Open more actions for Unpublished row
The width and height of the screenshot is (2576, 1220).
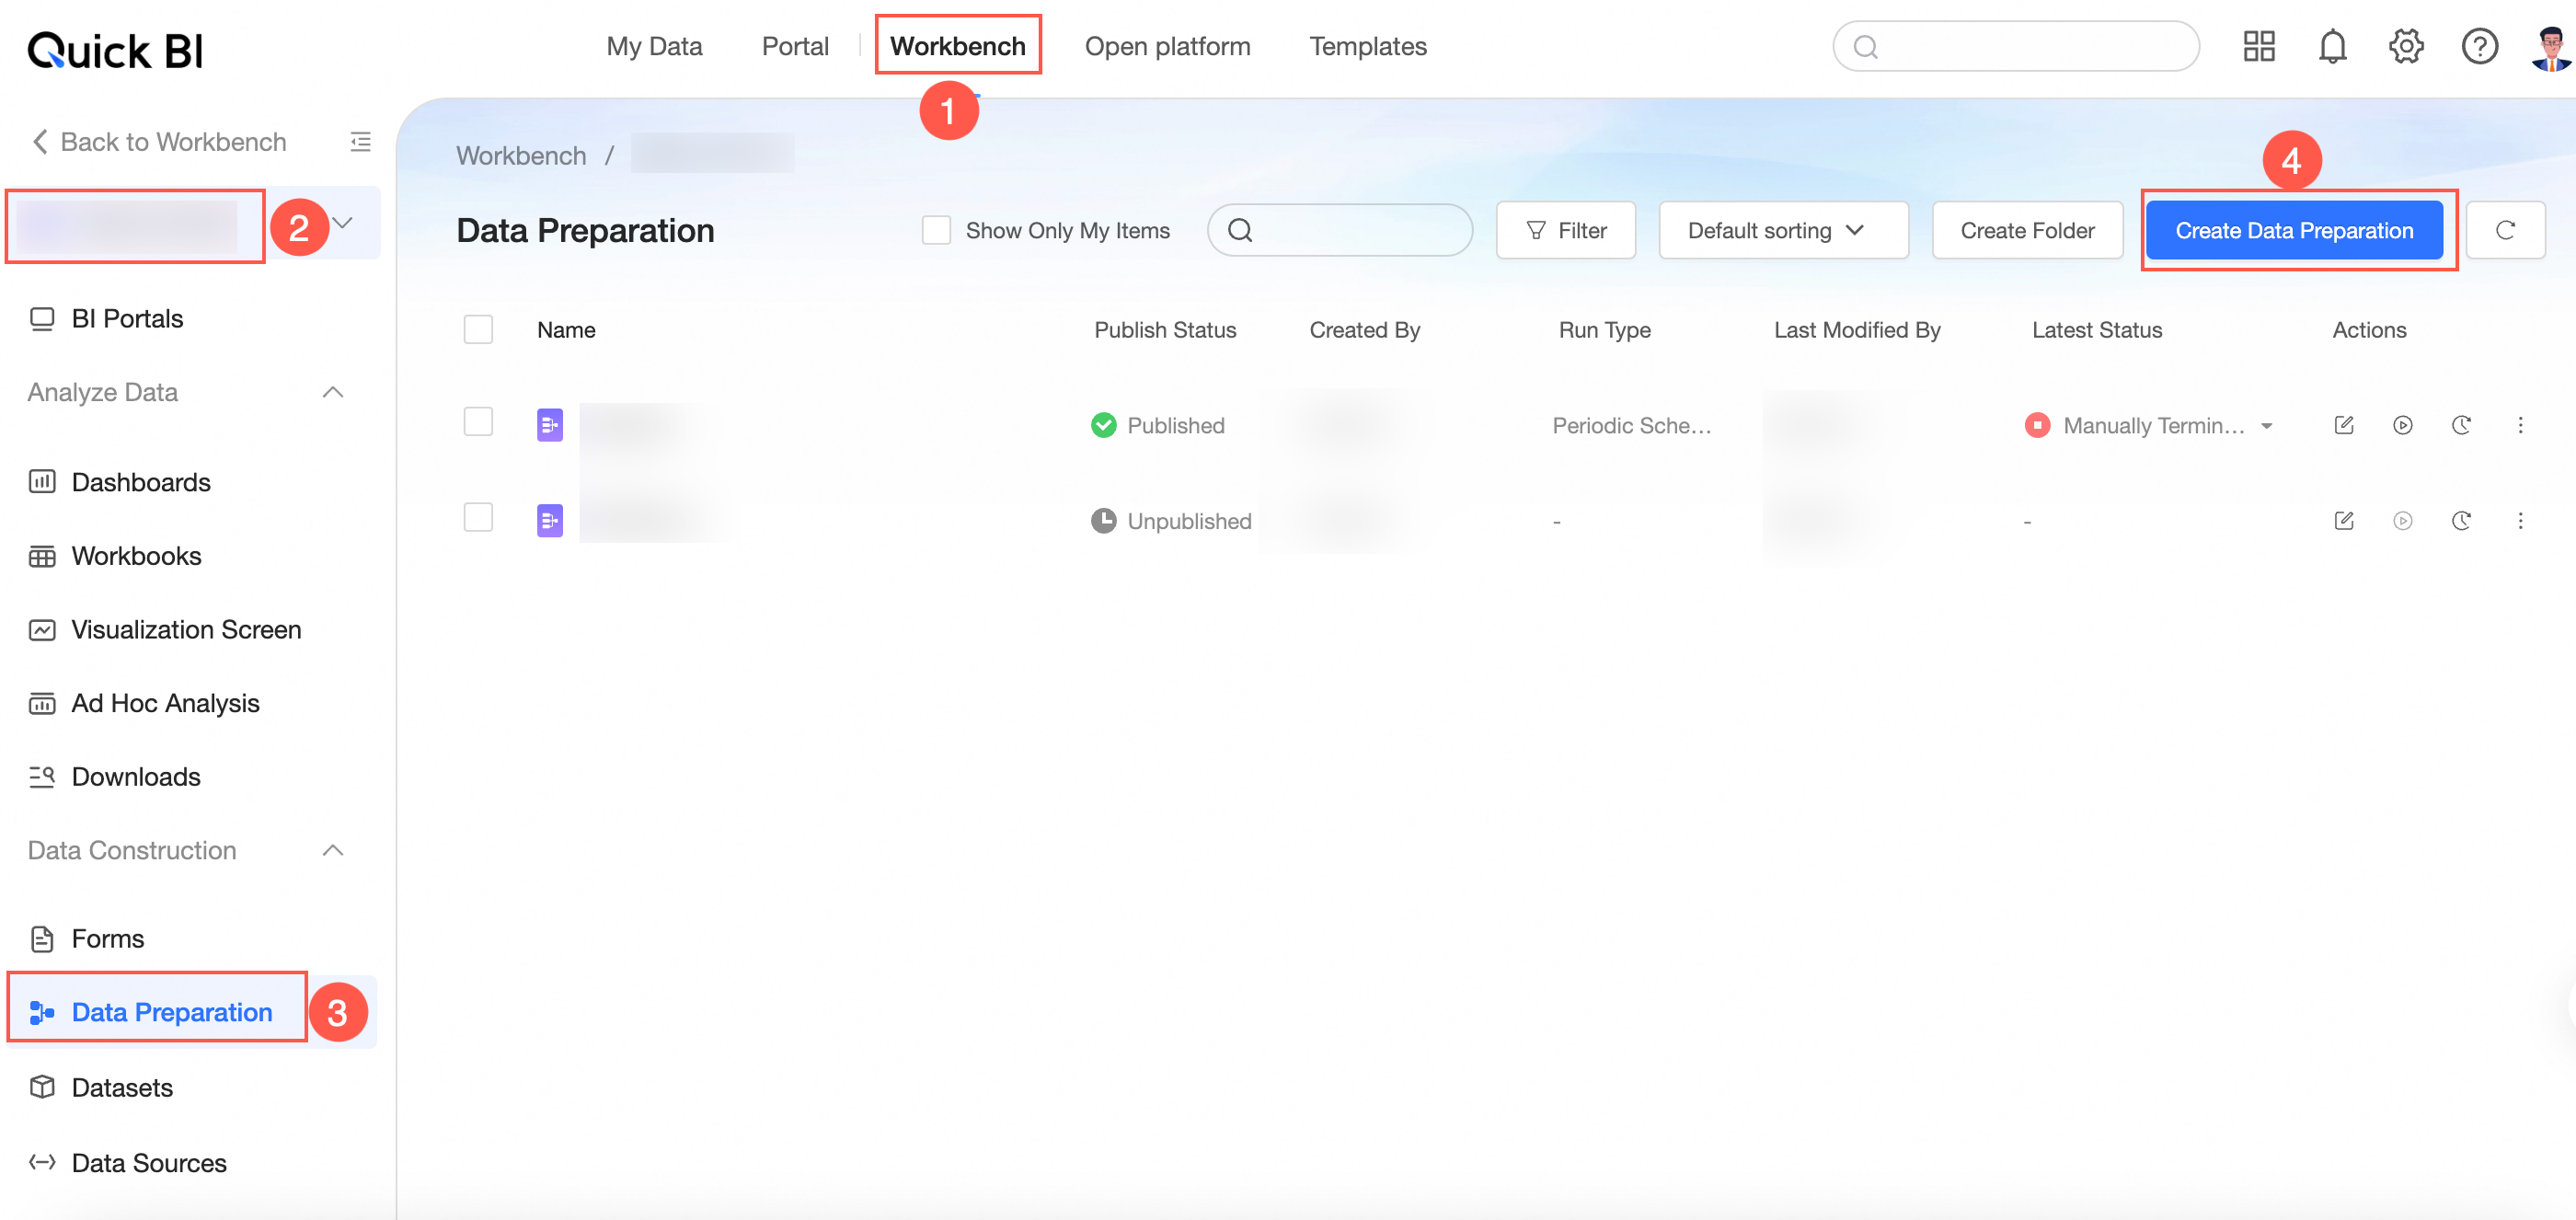coord(2520,520)
